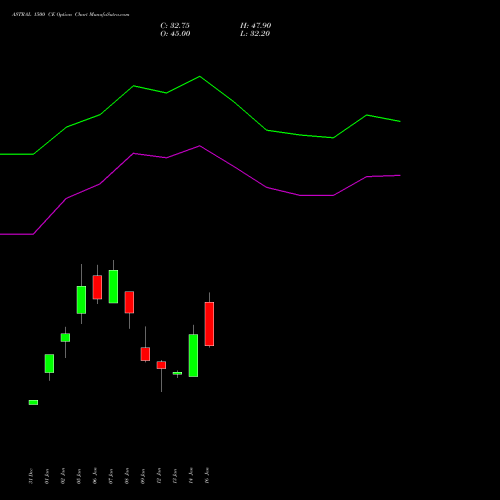Viewport: 500px width, 500px height.
Task: Click the 03 Jan date label
Action: (x=79, y=476)
